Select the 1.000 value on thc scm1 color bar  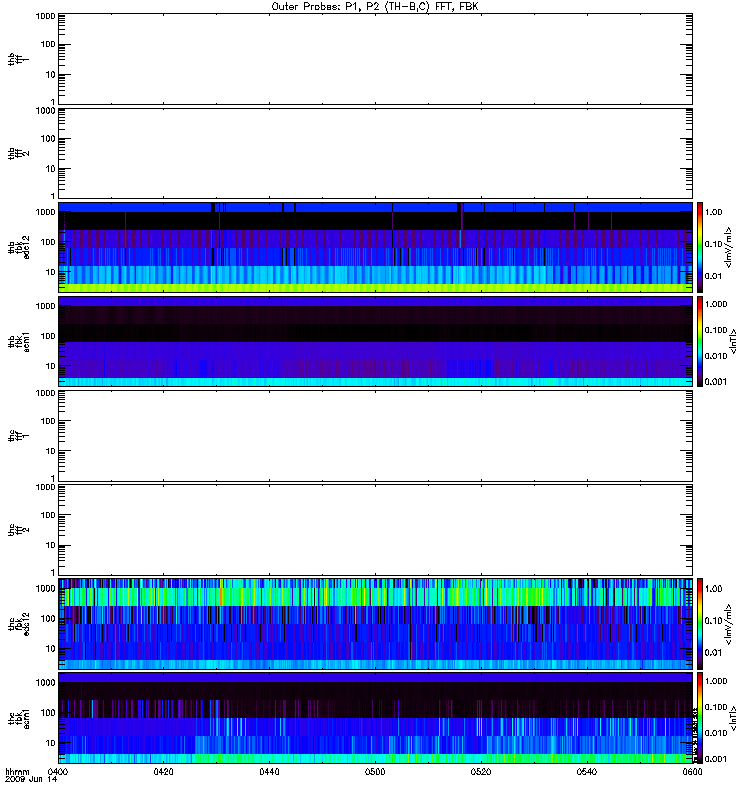716,681
